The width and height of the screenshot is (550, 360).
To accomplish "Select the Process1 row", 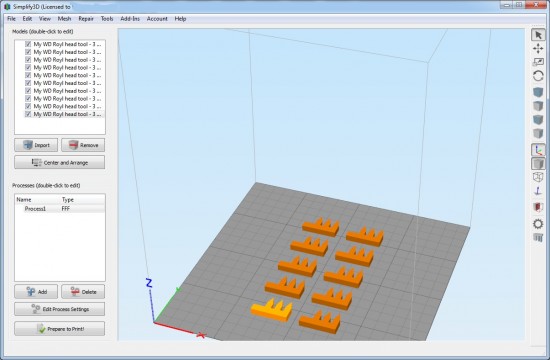I will pos(60,208).
